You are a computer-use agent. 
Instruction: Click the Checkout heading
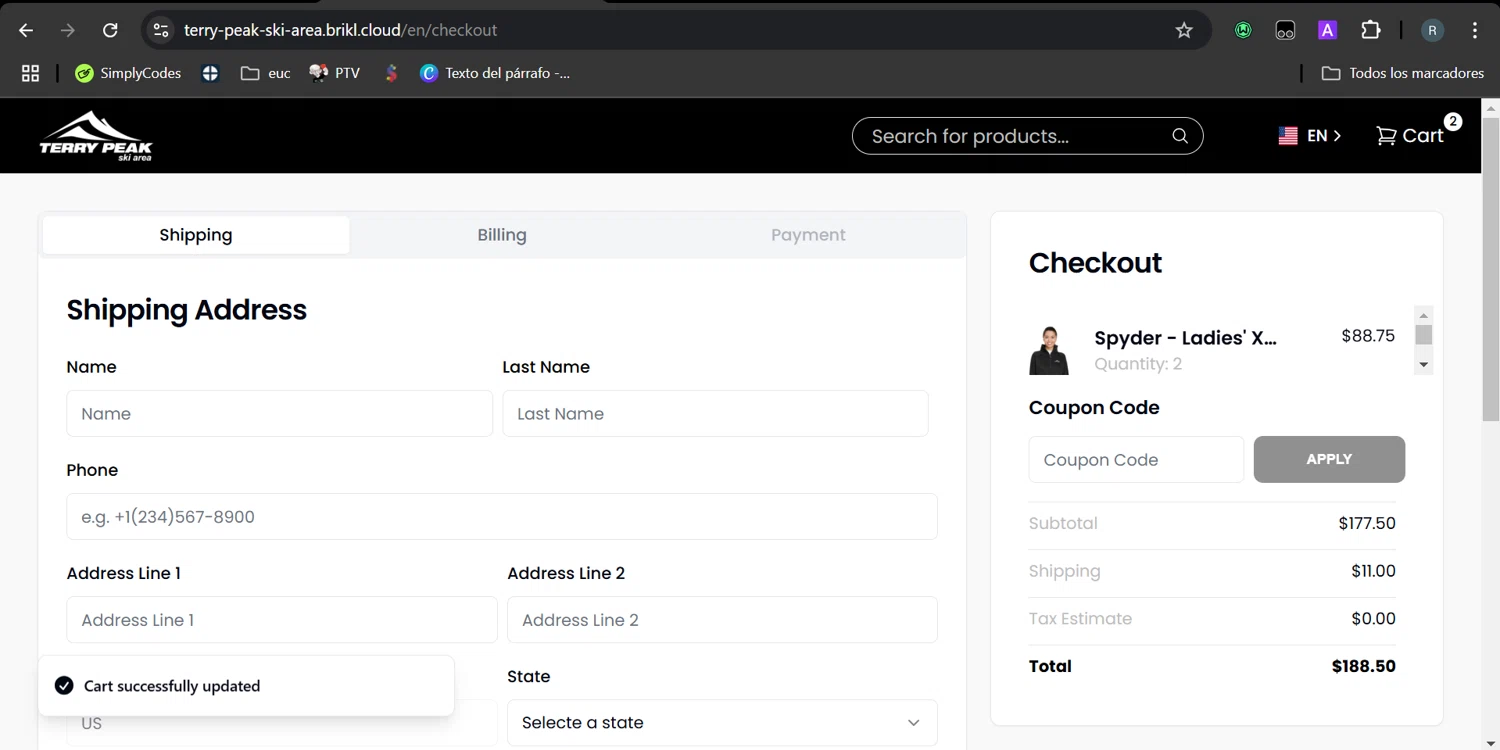(x=1095, y=263)
